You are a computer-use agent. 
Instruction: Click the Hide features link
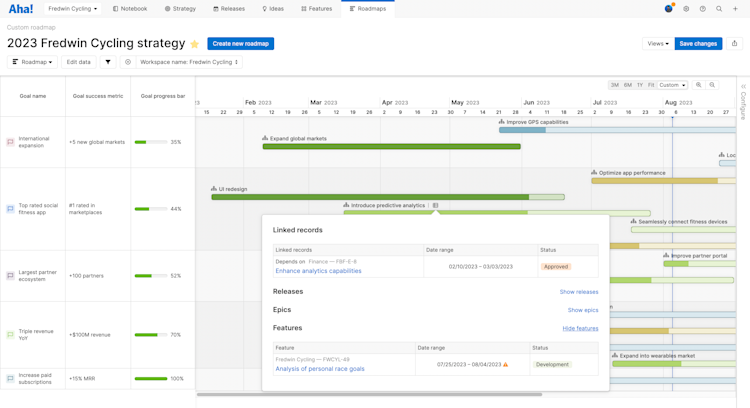[580, 329]
